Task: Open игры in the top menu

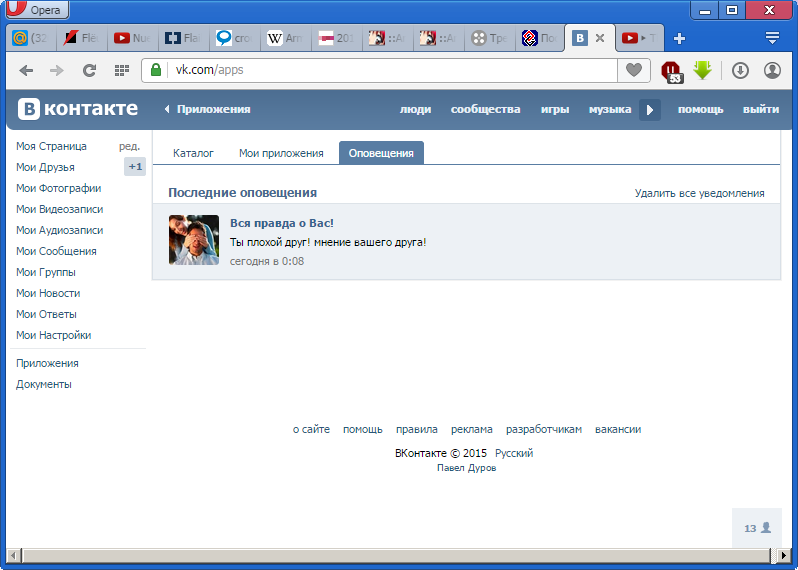Action: tap(555, 109)
